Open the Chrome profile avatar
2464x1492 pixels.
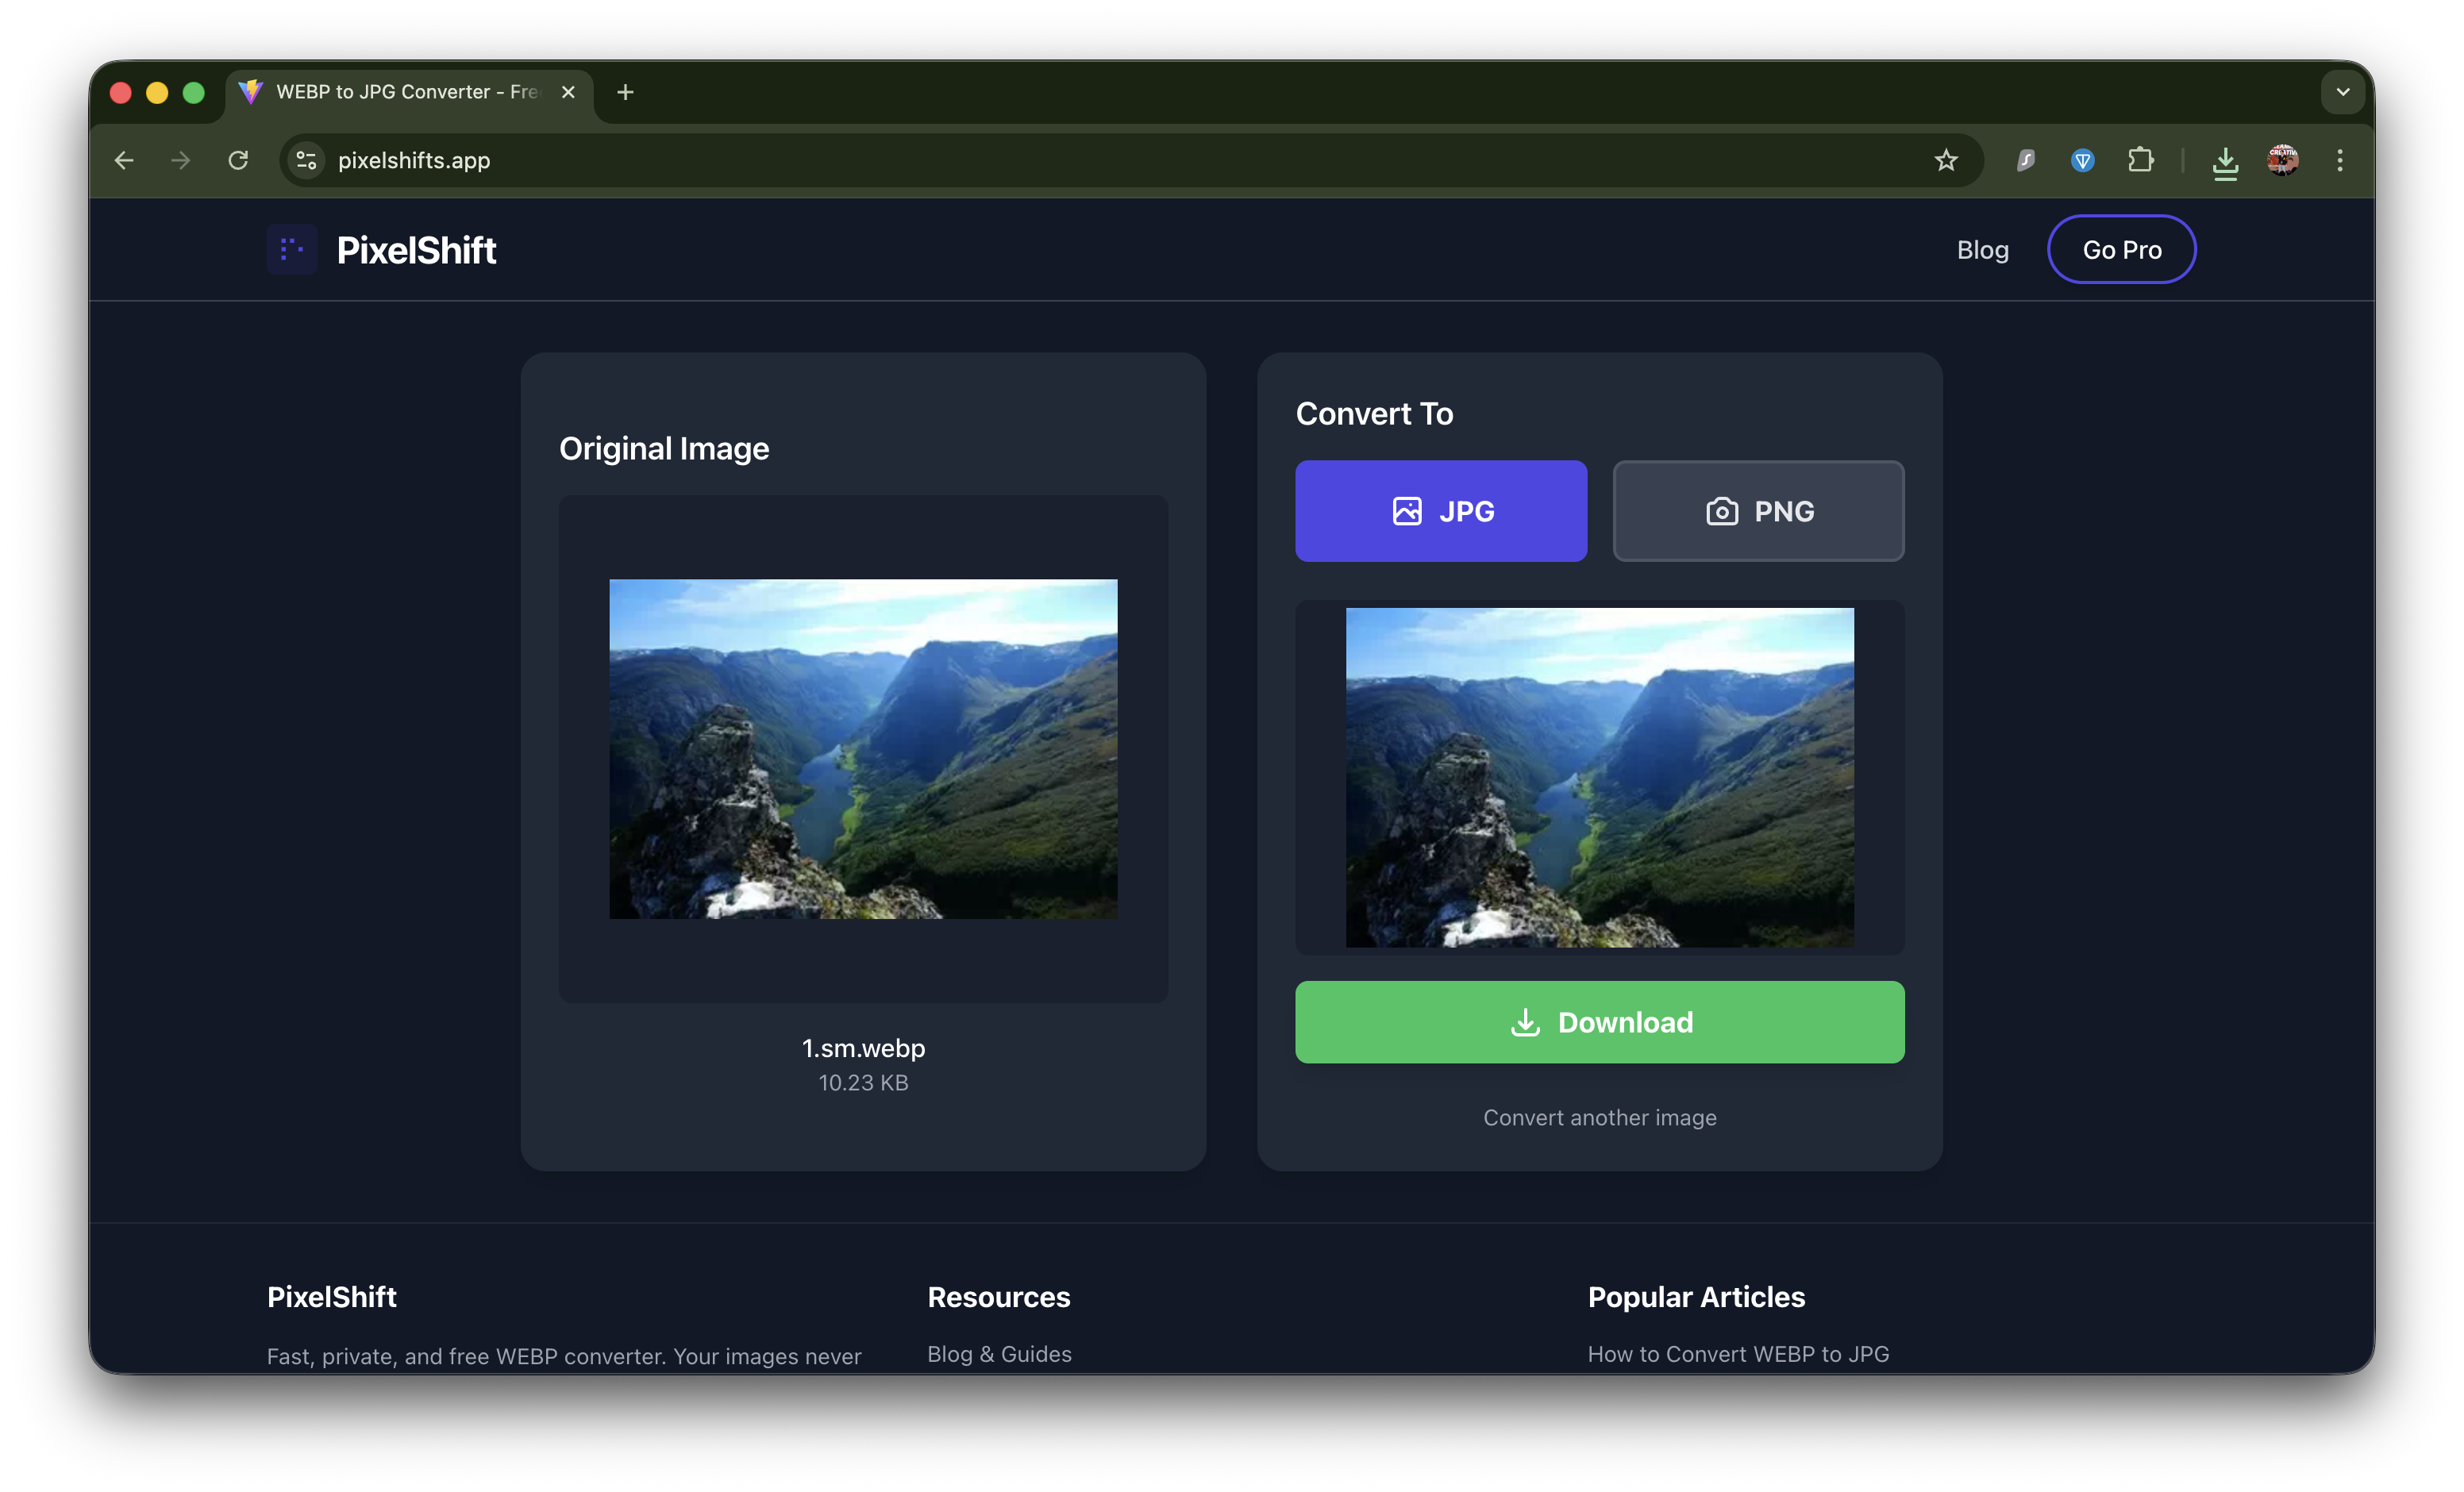(2282, 160)
